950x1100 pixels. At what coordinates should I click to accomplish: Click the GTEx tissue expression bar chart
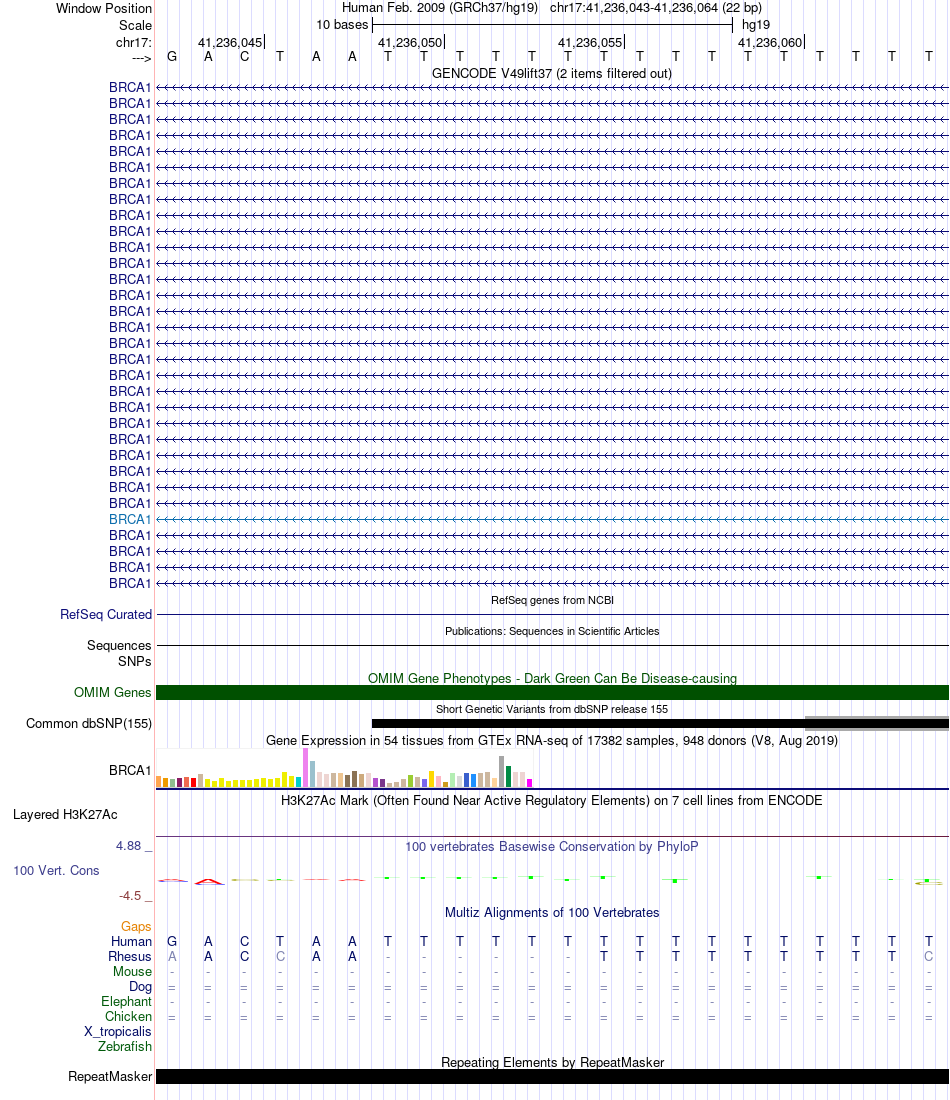tap(344, 768)
